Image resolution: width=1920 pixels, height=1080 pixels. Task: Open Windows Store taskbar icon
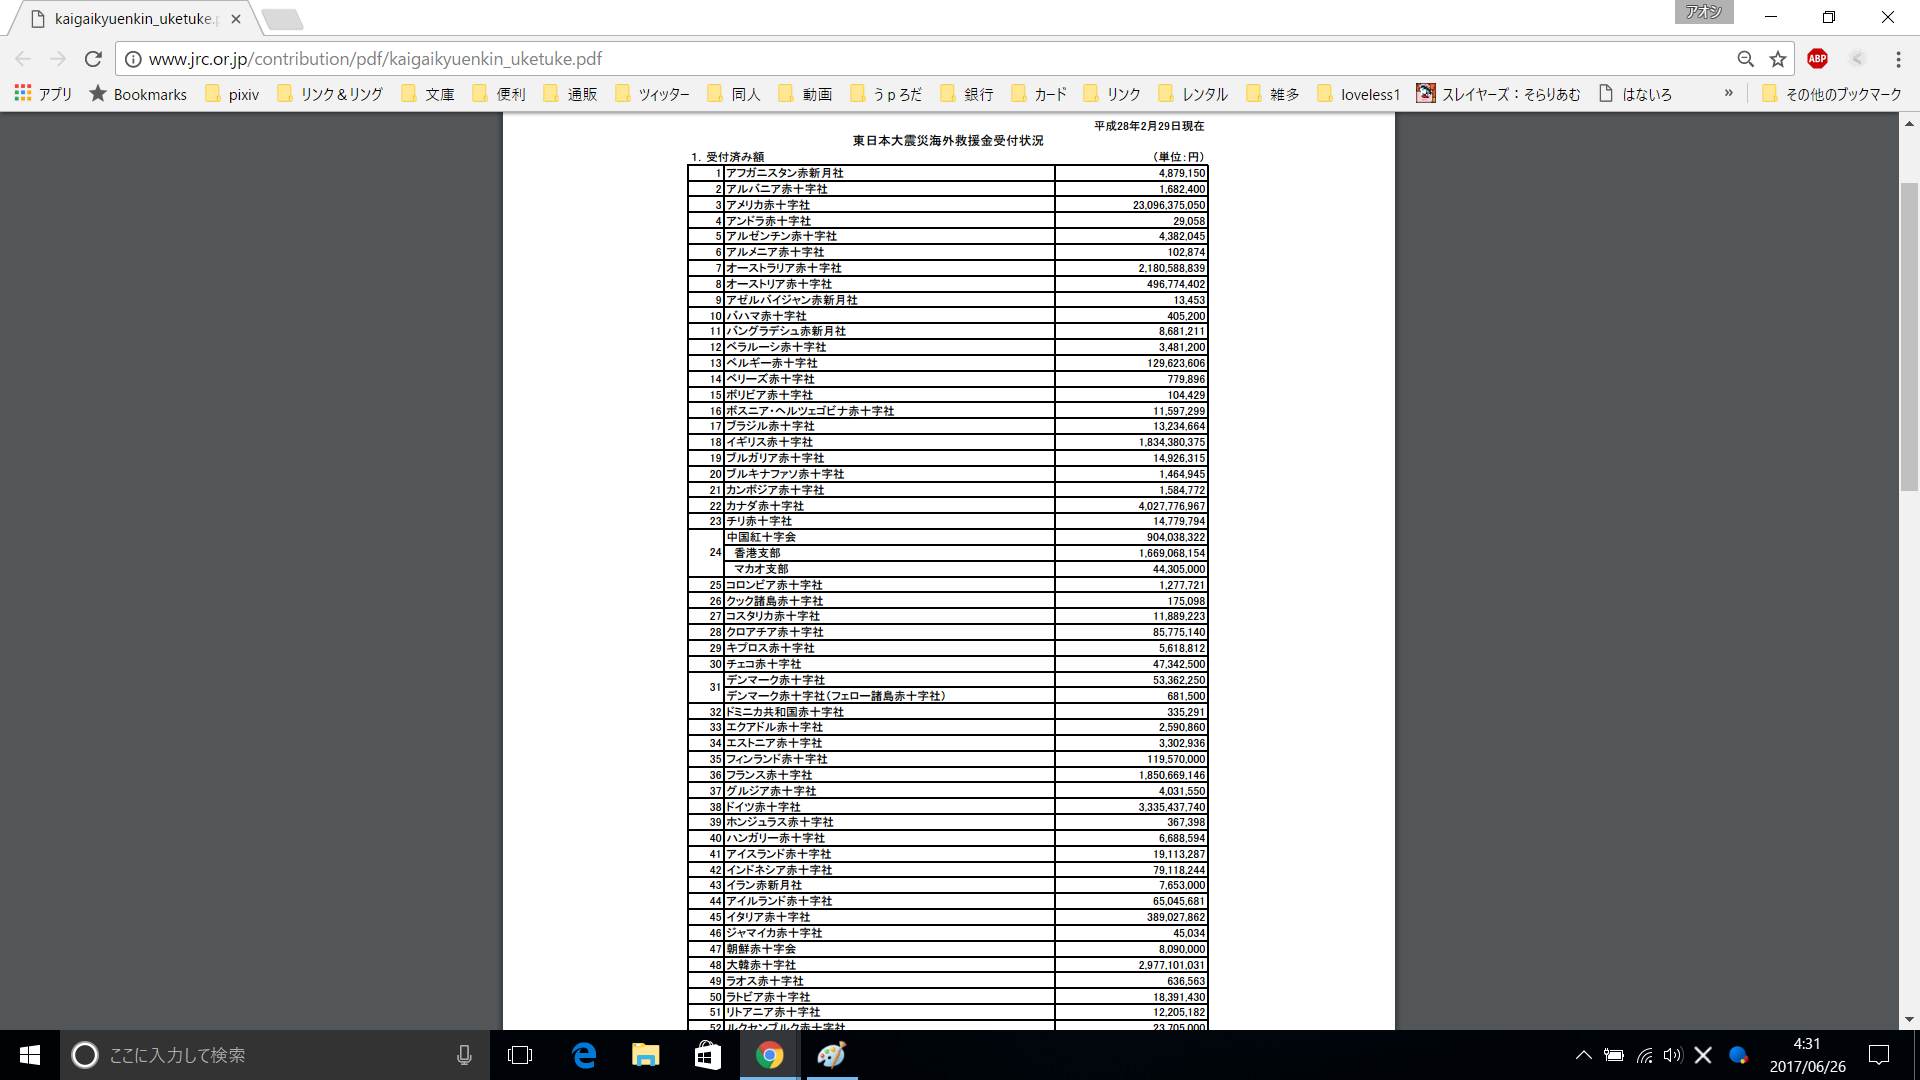[x=707, y=1055]
